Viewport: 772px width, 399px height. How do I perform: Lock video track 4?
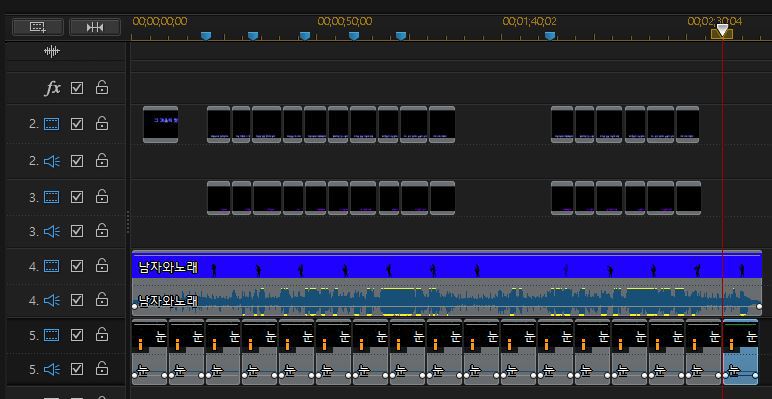[x=102, y=266]
